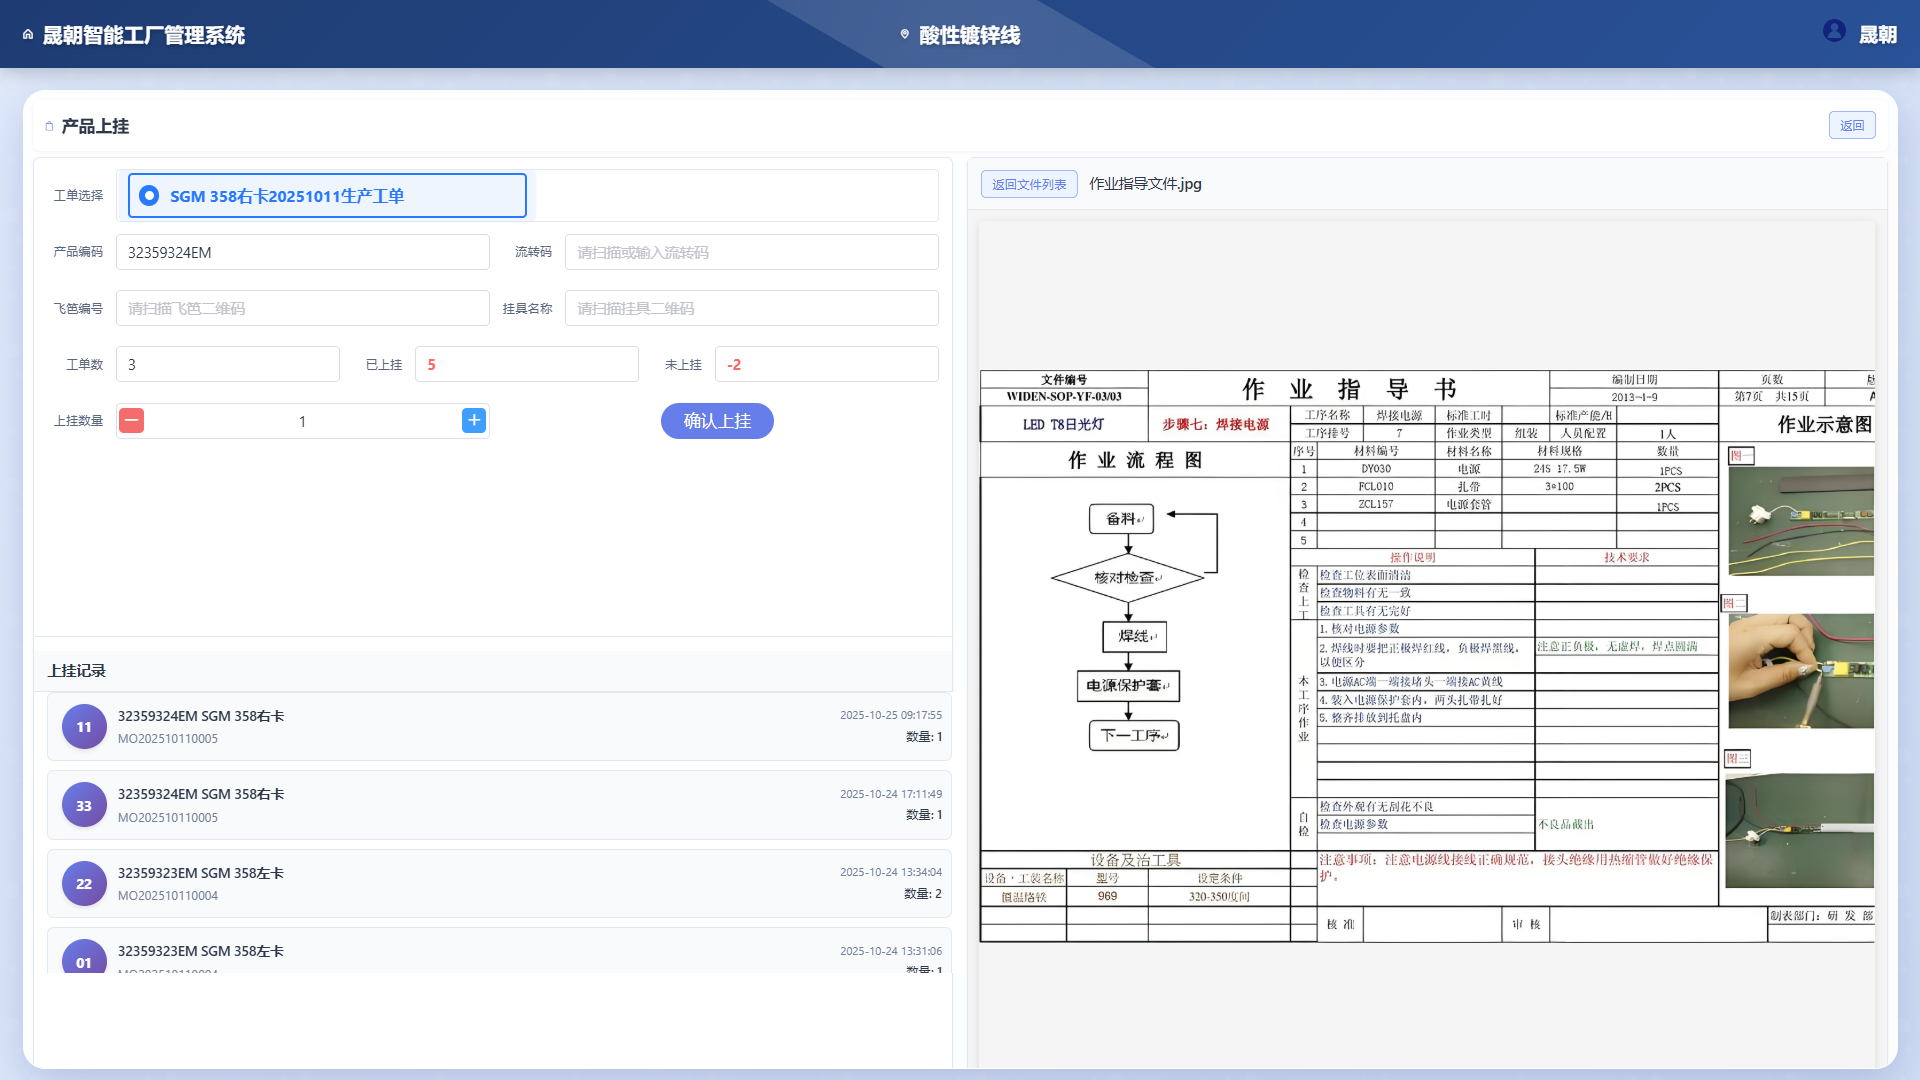The image size is (1920, 1080).
Task: Click the 产品上挂 header icon
Action: point(49,127)
